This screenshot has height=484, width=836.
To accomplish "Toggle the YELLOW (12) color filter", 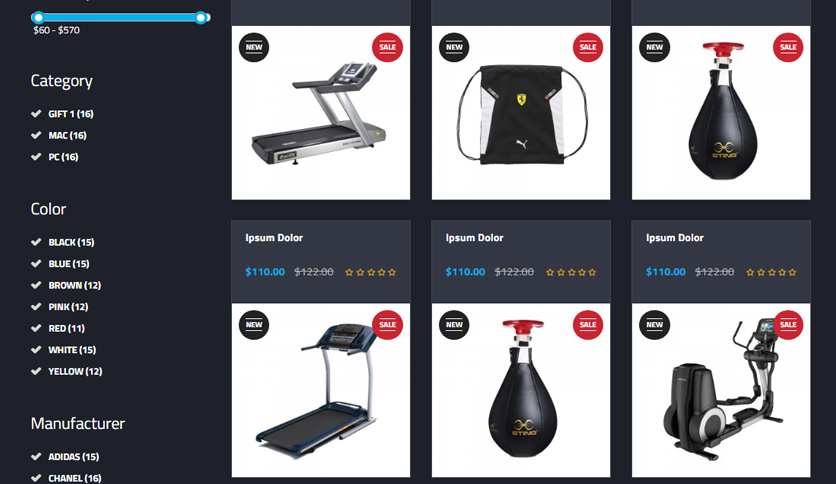I will (67, 372).
